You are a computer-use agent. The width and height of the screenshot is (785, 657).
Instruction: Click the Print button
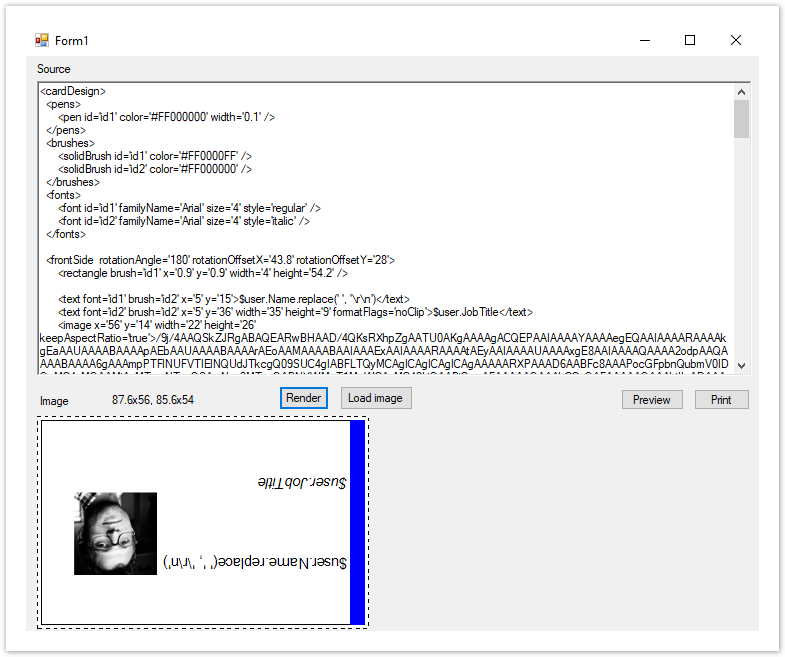pos(720,399)
